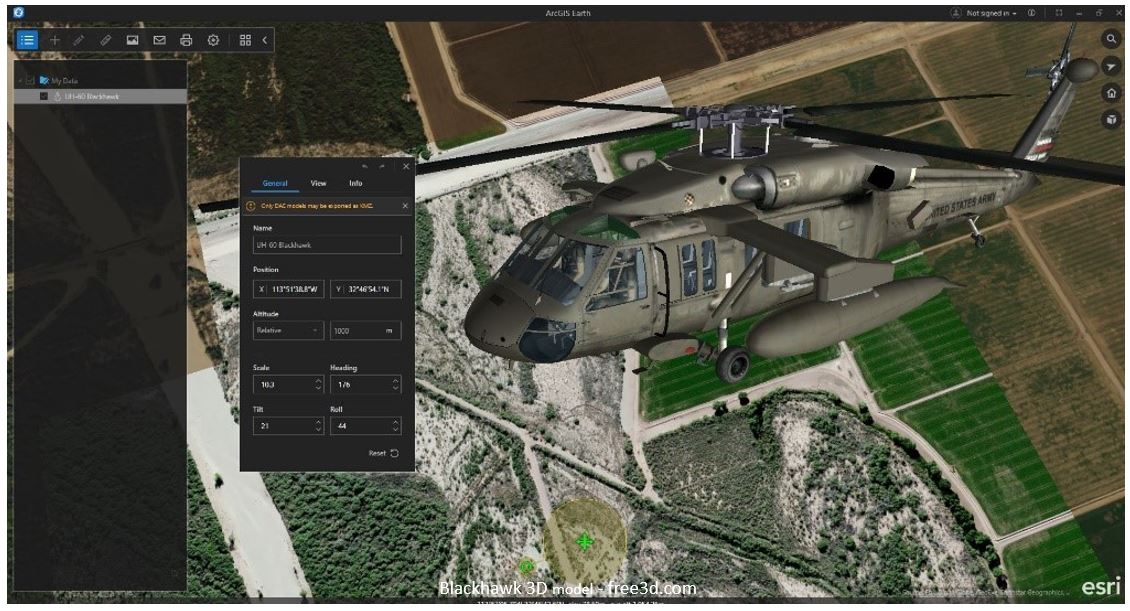The width and height of the screenshot is (1130, 611).
Task: Click the 3D cube view button
Action: point(1111,120)
